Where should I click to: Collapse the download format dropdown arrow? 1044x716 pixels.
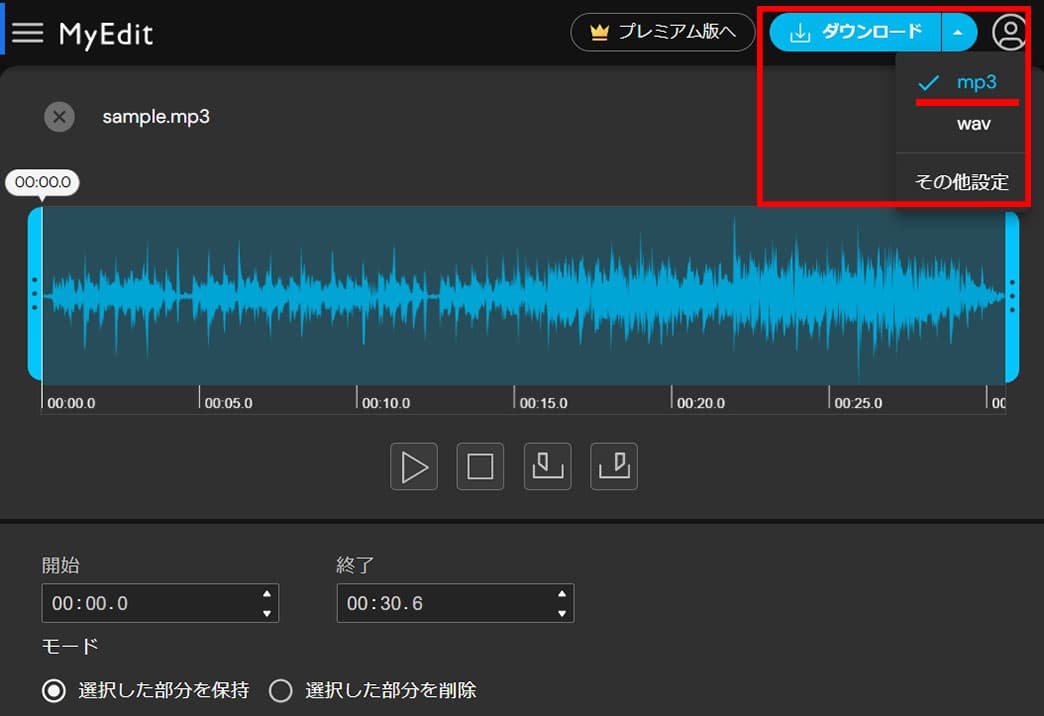(x=958, y=32)
